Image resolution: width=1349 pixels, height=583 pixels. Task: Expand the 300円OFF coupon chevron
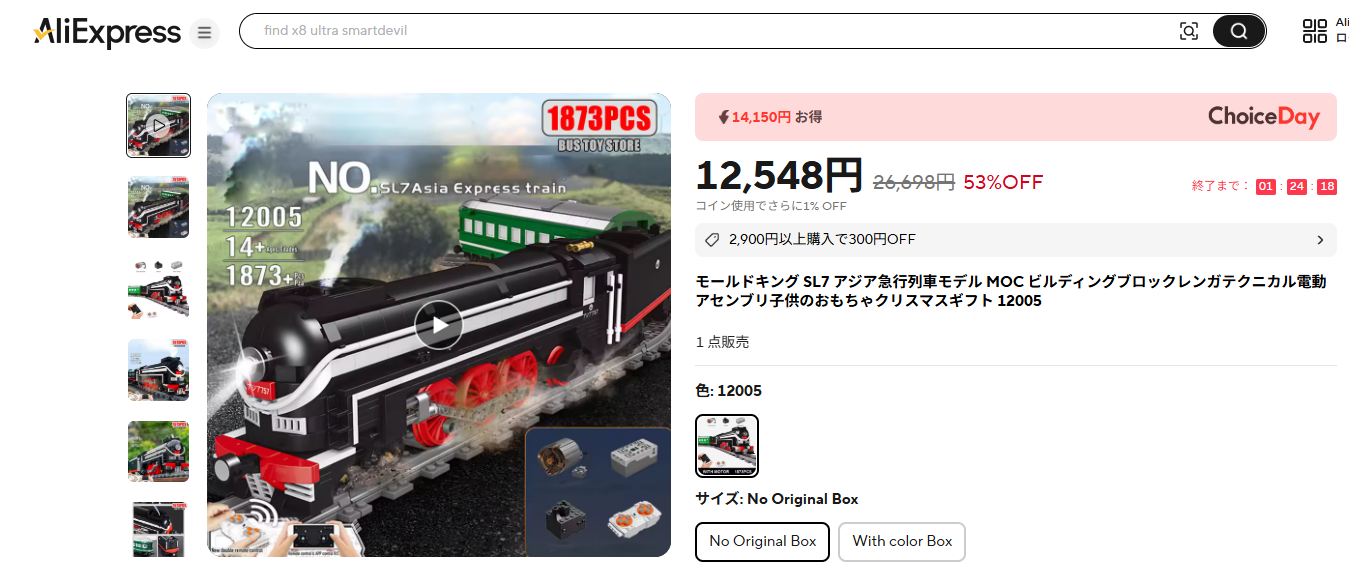[x=1320, y=240]
